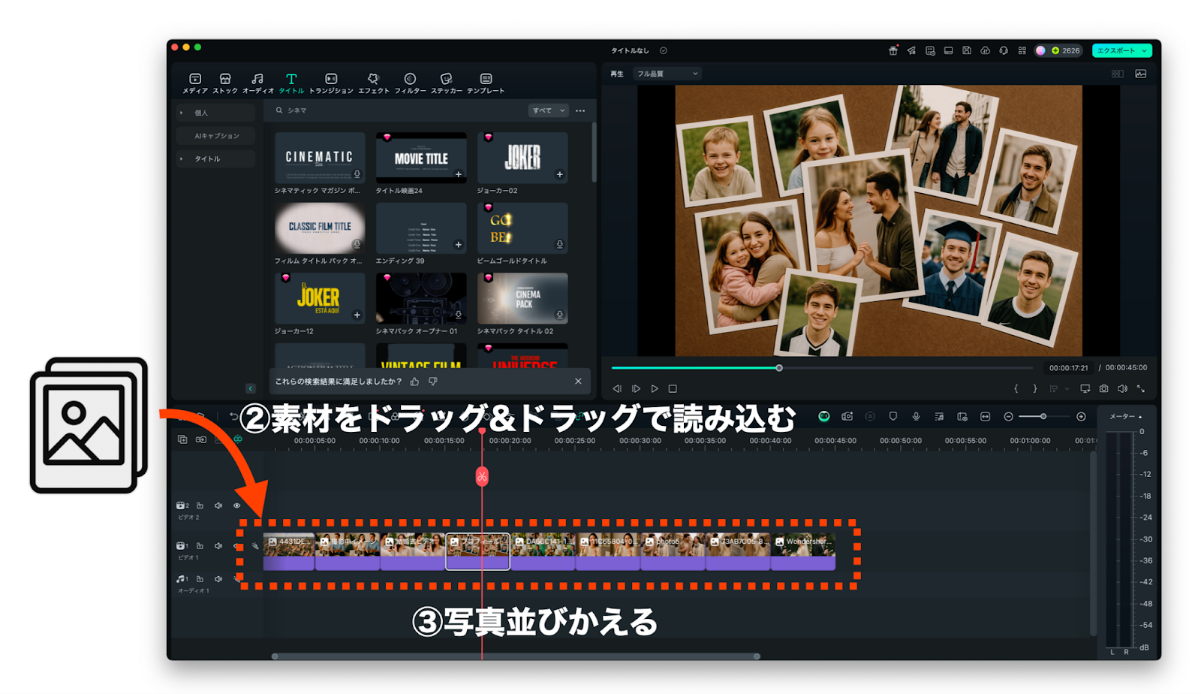This screenshot has height=694, width=1201.
Task: Take a snapshot with camera icon
Action: pyautogui.click(x=1103, y=388)
